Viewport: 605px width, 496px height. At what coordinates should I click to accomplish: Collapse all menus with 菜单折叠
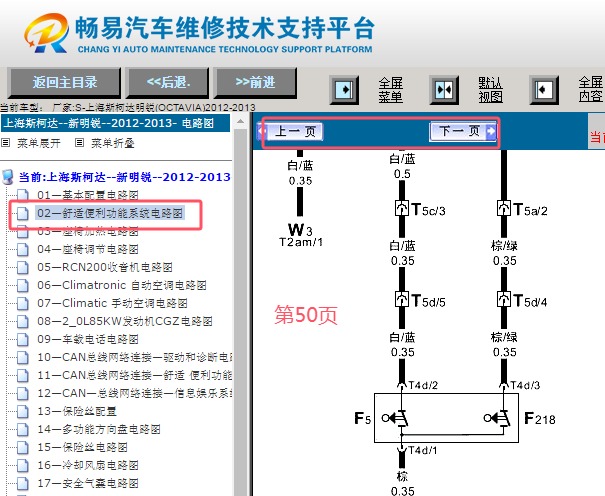[113, 143]
